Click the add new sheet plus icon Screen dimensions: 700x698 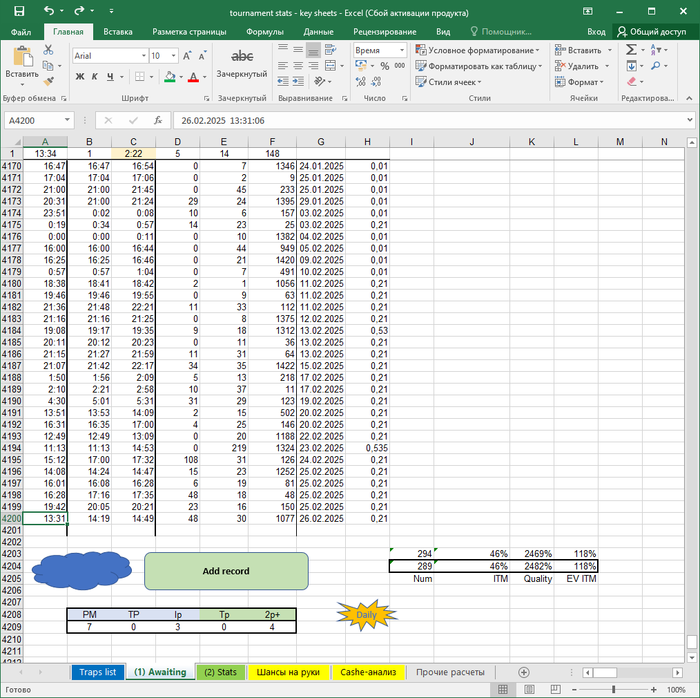point(522,672)
